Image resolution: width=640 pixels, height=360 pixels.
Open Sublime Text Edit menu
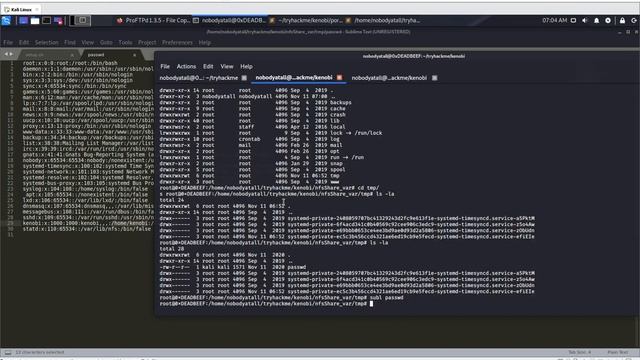coord(24,42)
